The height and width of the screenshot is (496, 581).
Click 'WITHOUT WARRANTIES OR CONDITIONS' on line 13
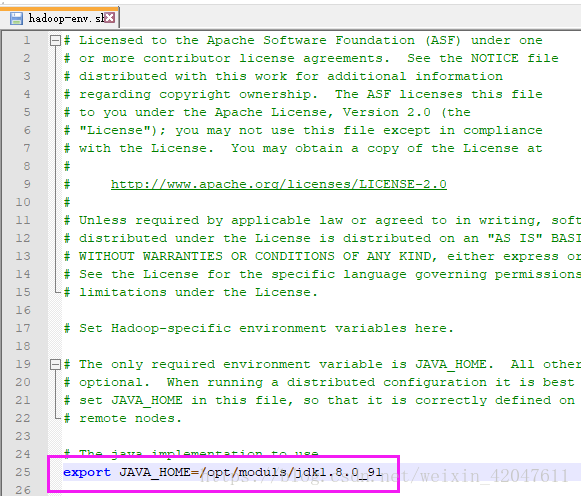point(206,256)
